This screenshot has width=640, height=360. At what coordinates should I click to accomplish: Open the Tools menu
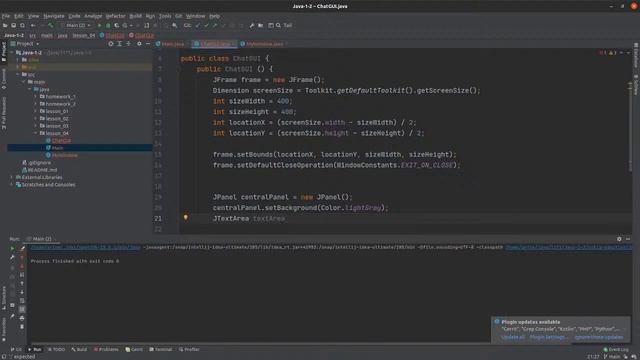[x=165, y=16]
